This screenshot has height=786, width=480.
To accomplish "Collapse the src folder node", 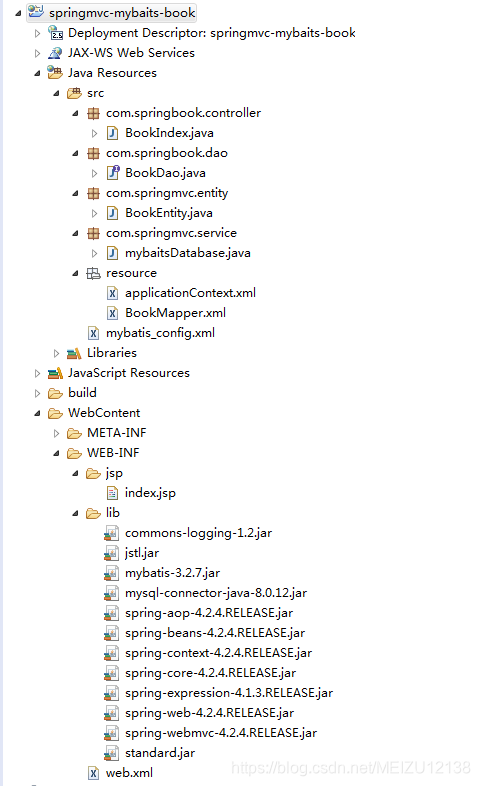I will pos(57,93).
